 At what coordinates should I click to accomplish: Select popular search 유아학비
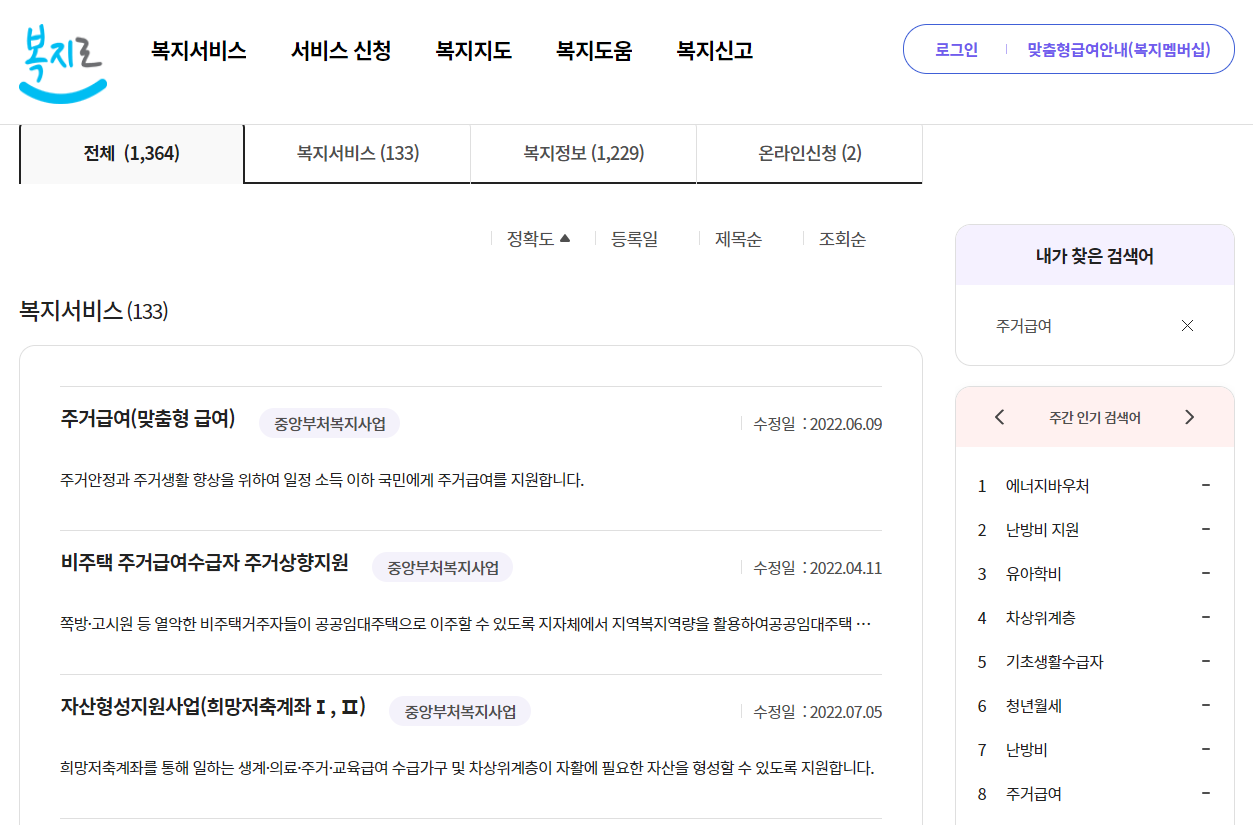click(1033, 574)
